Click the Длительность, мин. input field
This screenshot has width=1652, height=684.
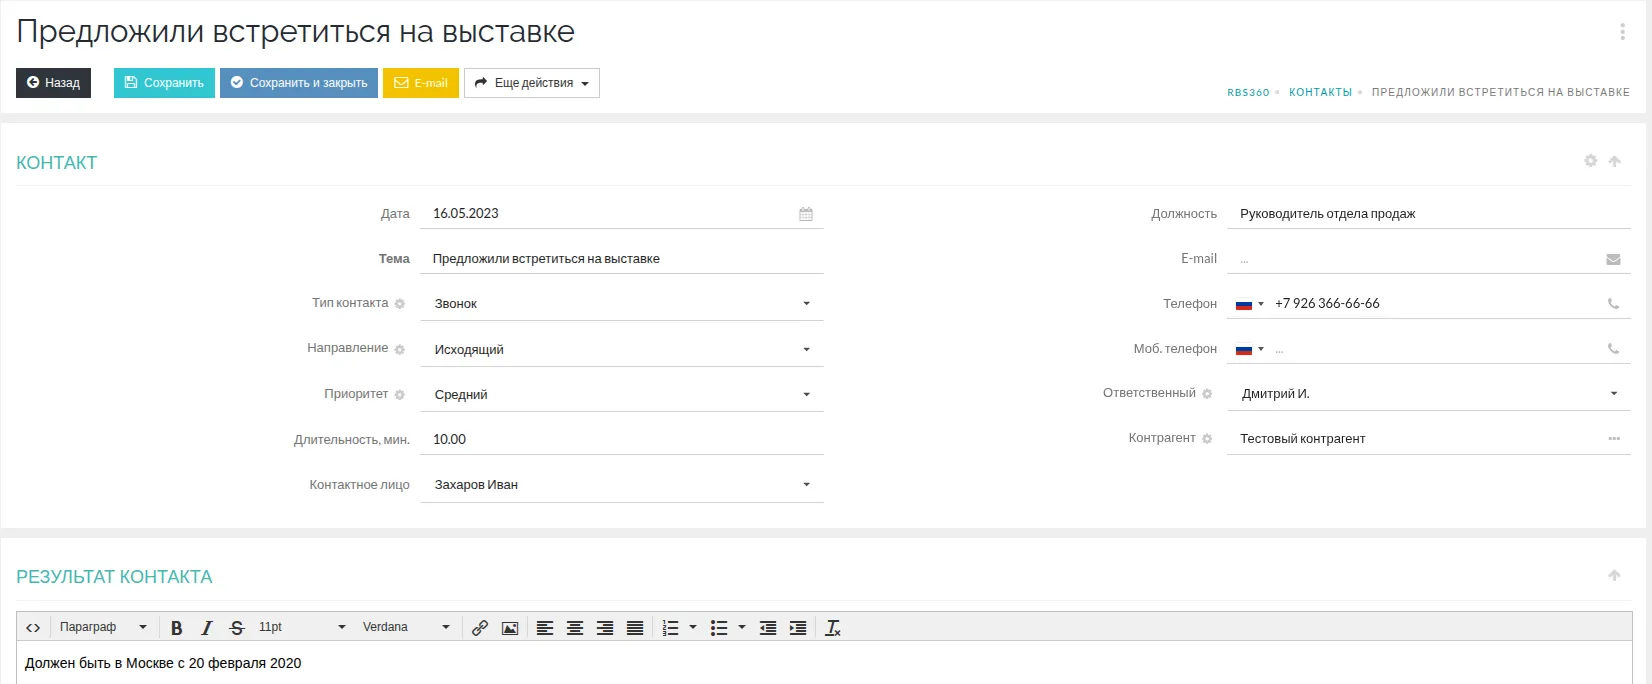pyautogui.click(x=621, y=440)
